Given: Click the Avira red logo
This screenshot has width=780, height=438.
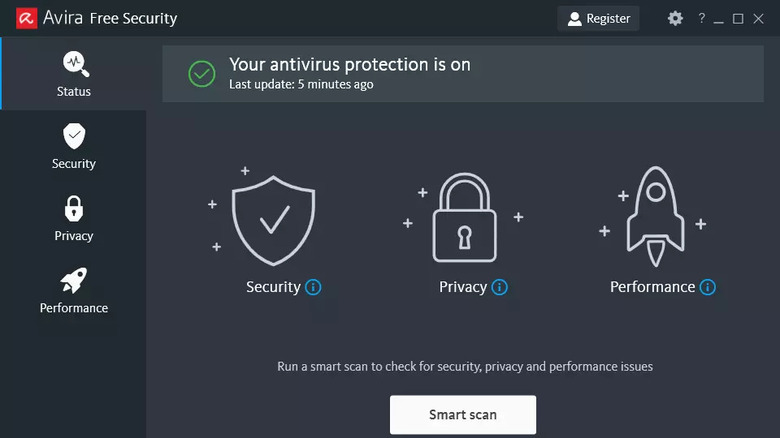Looking at the screenshot, I should click(x=26, y=18).
